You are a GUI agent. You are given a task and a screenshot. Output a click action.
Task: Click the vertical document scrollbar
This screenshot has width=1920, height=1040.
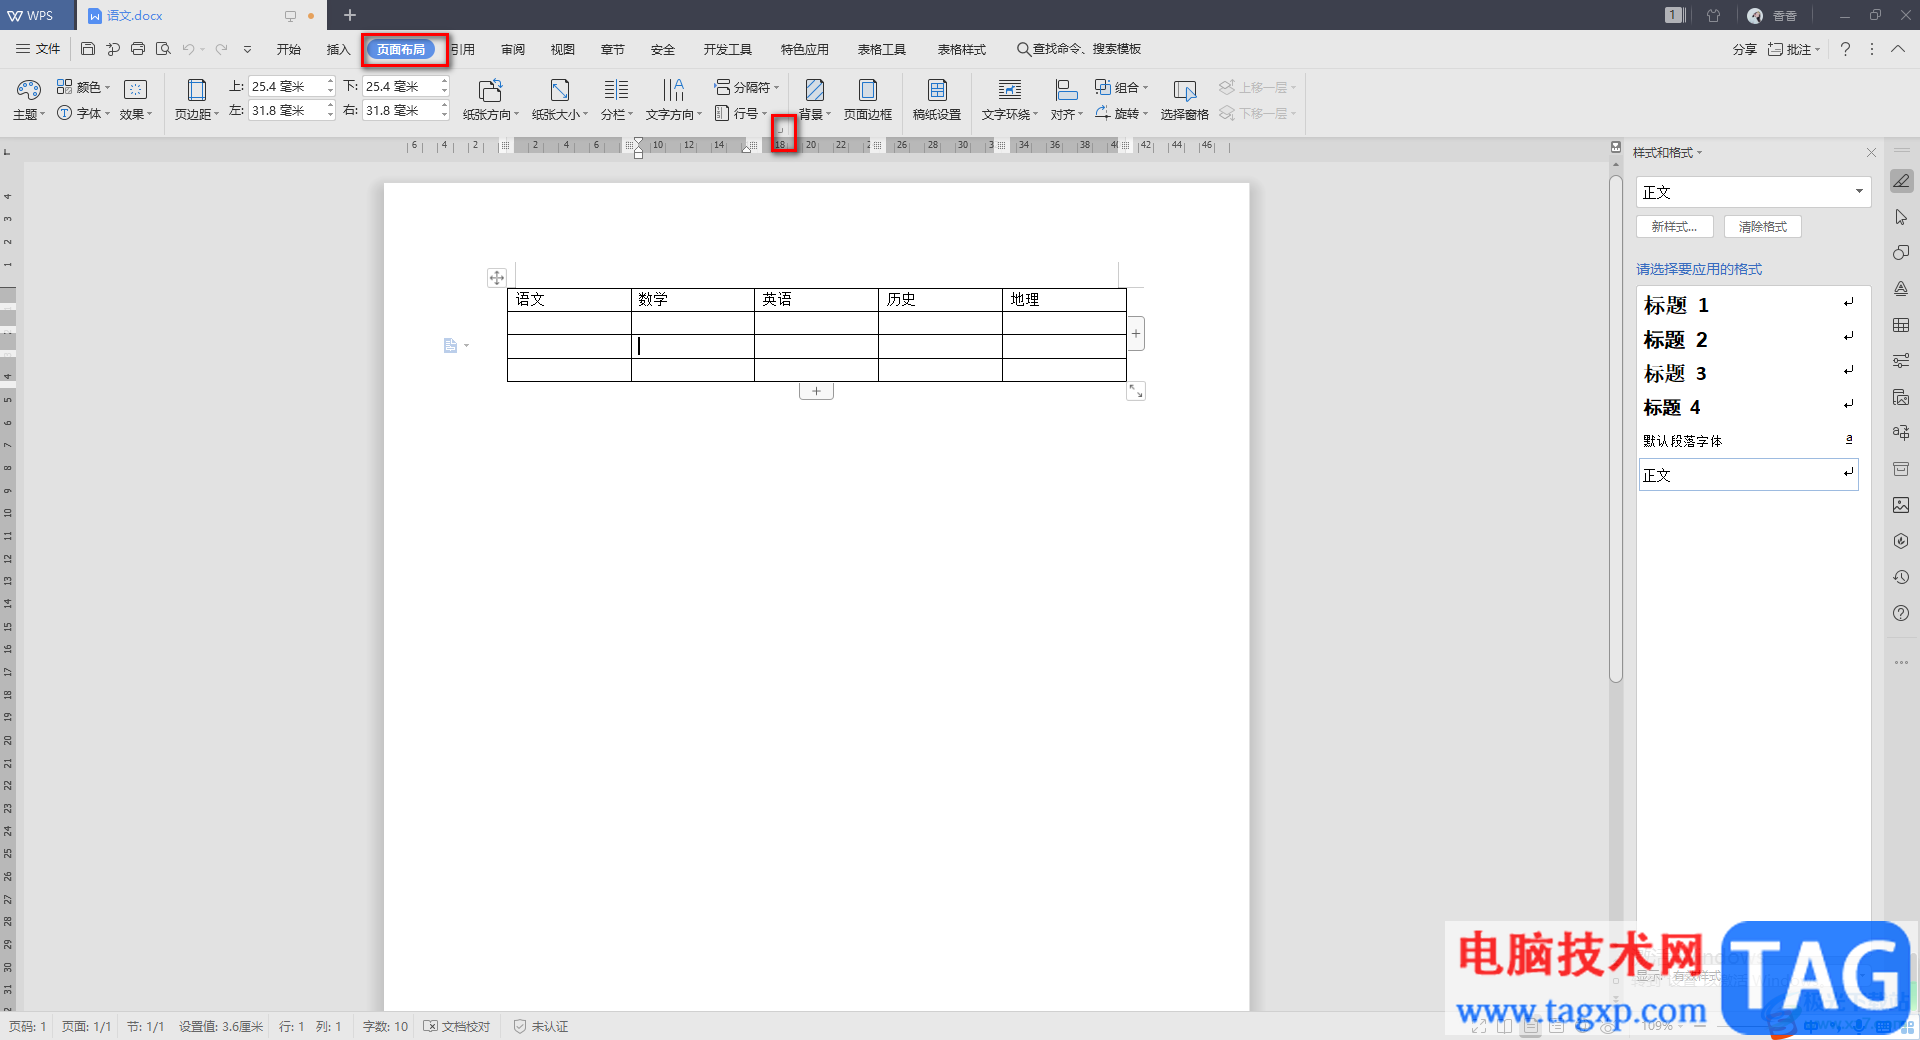tap(1616, 430)
